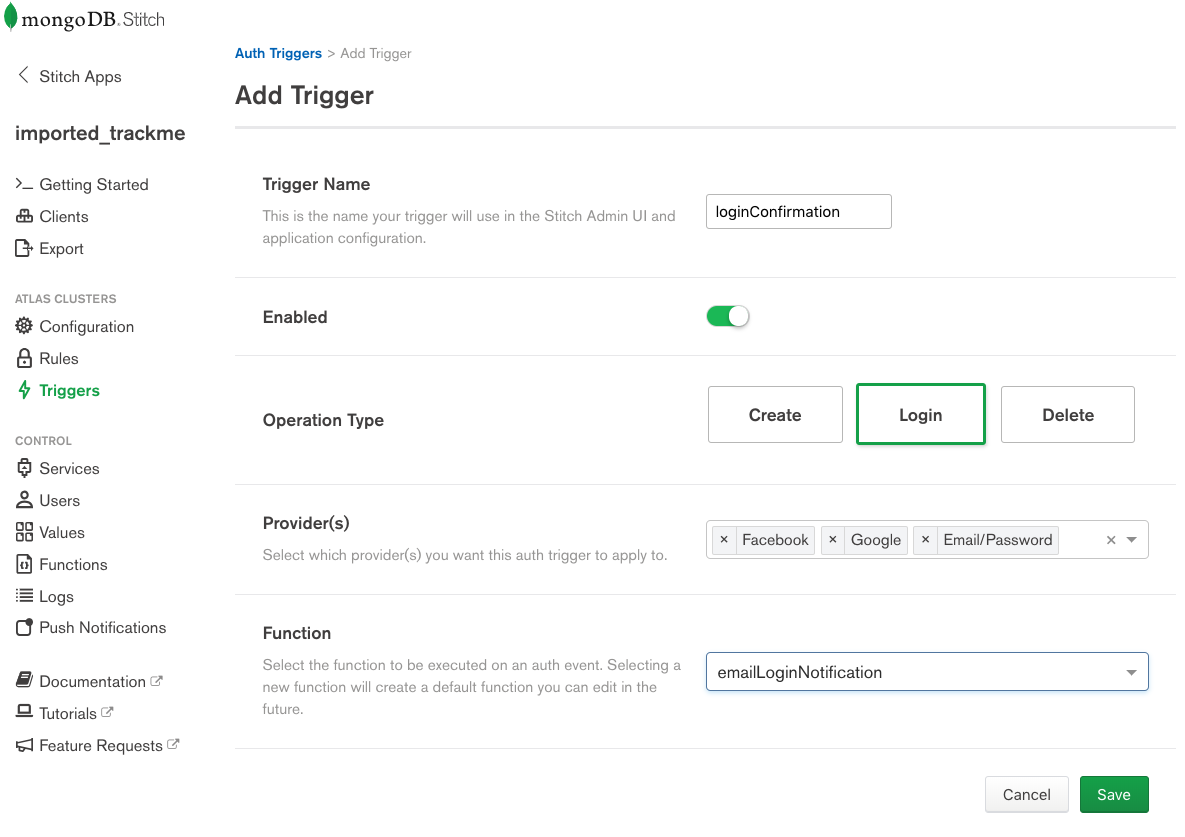
Task: Open the Users page
Action: click(60, 500)
